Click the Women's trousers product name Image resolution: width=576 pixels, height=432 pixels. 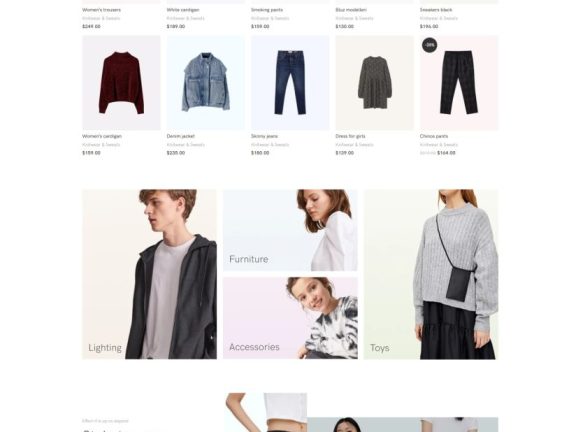[101, 10]
